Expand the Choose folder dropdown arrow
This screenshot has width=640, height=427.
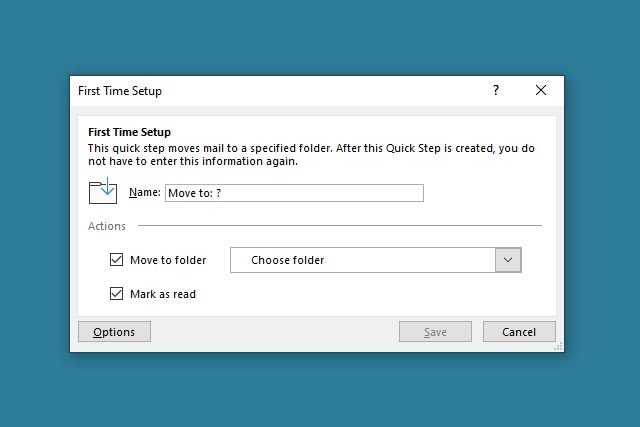tap(508, 260)
